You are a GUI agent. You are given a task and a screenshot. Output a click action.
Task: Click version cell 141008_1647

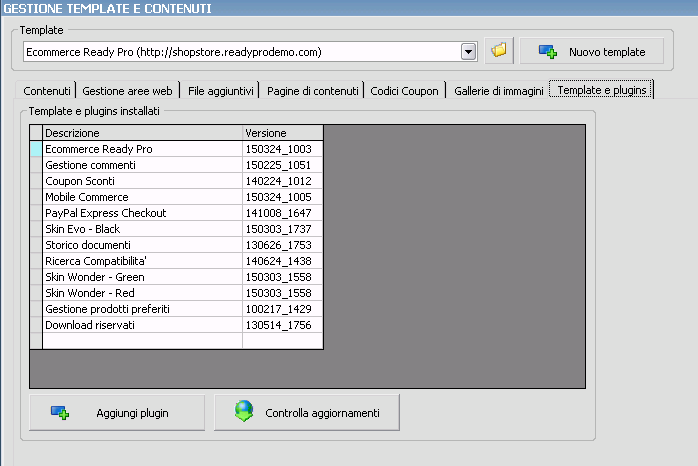click(283, 213)
